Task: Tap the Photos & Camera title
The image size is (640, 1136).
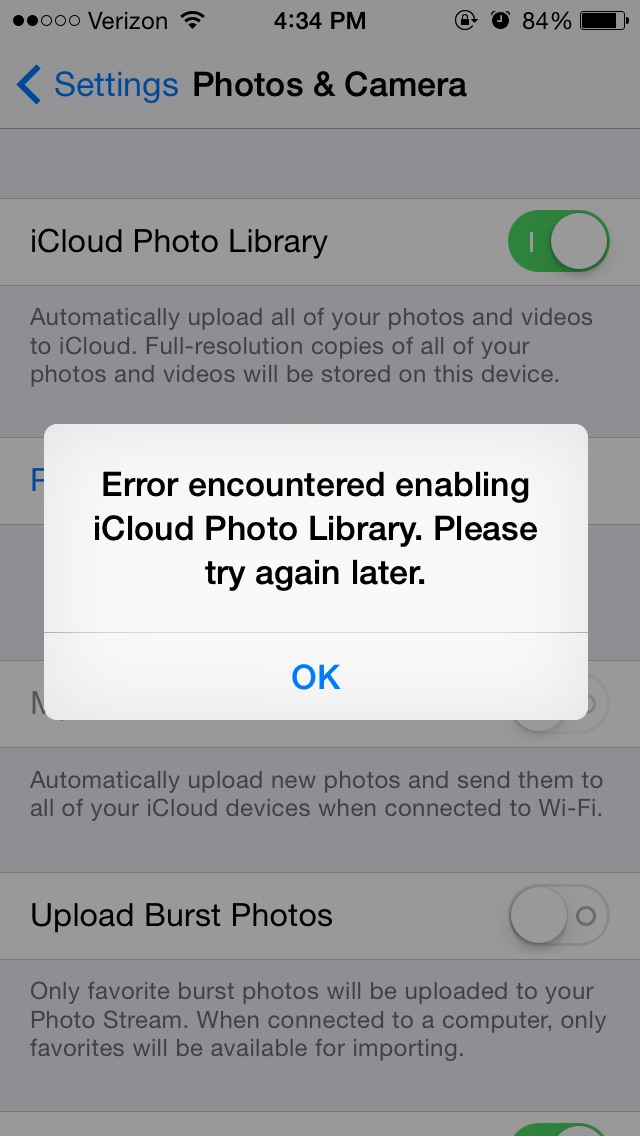Action: (x=329, y=85)
